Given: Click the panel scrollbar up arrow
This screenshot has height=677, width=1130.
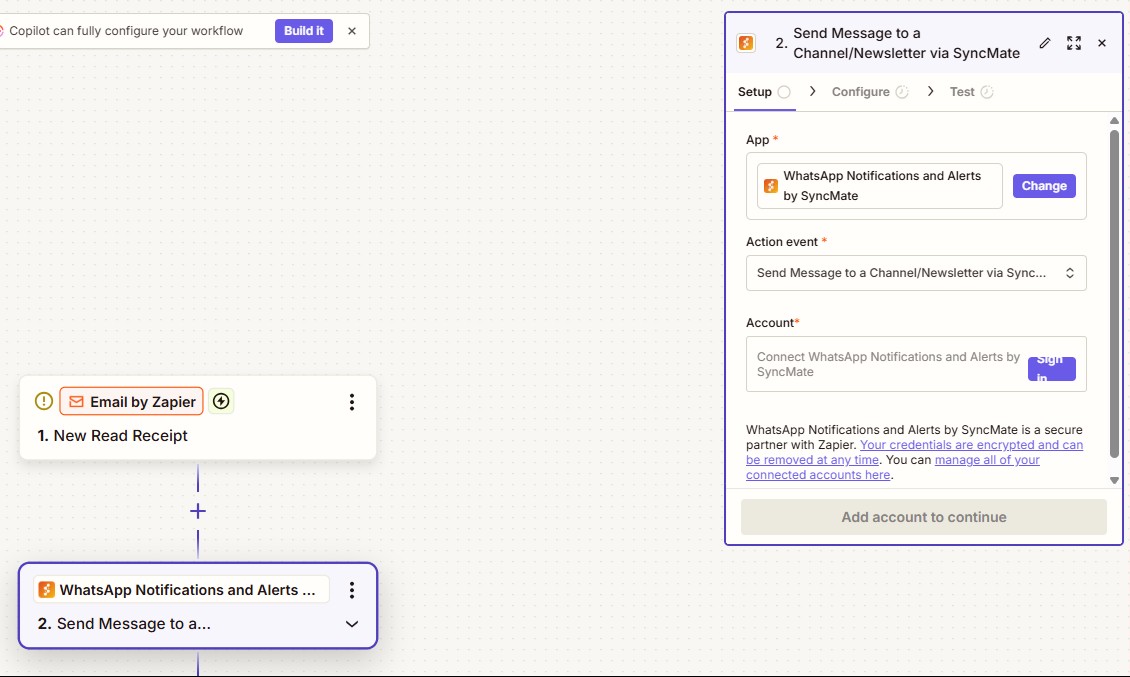Looking at the screenshot, I should [x=1114, y=120].
